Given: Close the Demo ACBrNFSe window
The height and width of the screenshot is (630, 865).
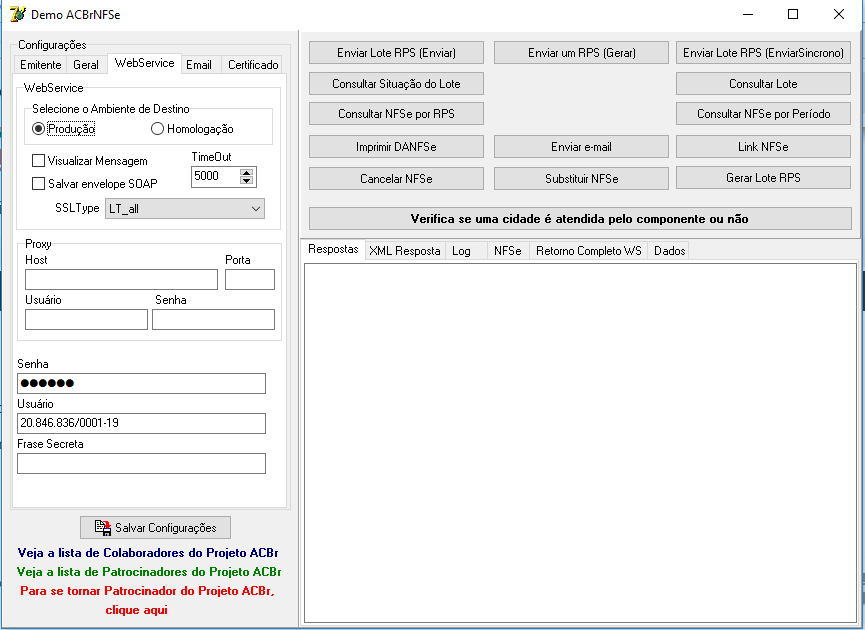Looking at the screenshot, I should click(839, 14).
